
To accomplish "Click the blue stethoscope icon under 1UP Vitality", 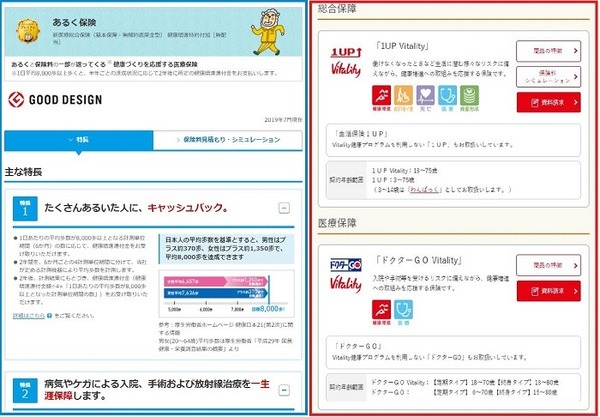I will 447,95.
